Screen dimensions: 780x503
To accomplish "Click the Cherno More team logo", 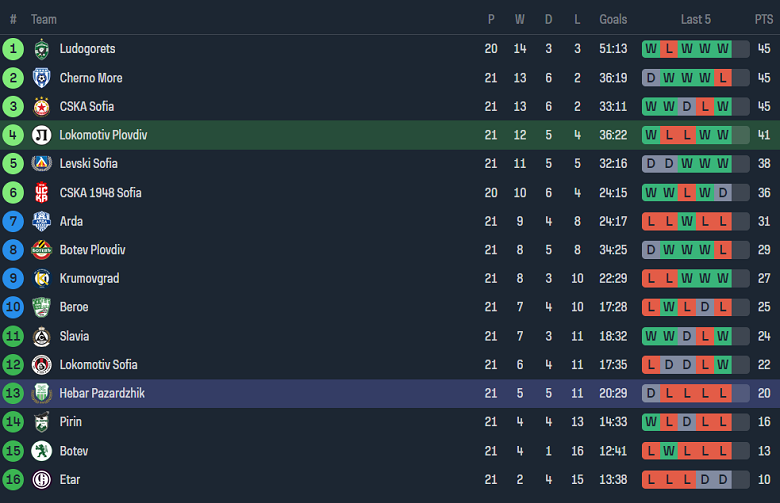I will (42, 77).
